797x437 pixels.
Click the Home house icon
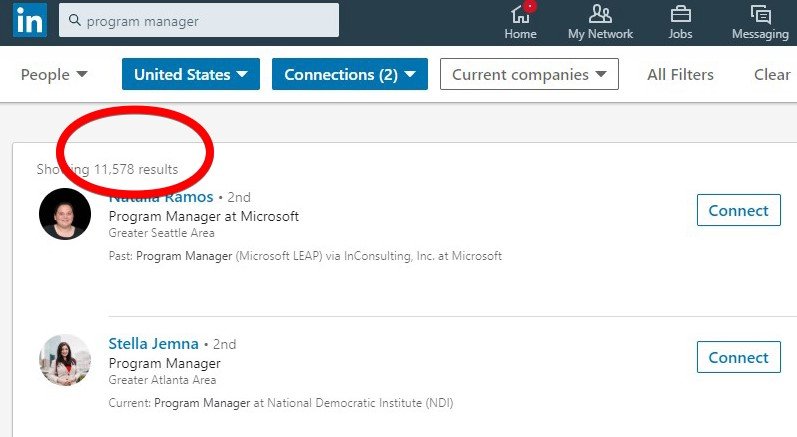coord(520,14)
